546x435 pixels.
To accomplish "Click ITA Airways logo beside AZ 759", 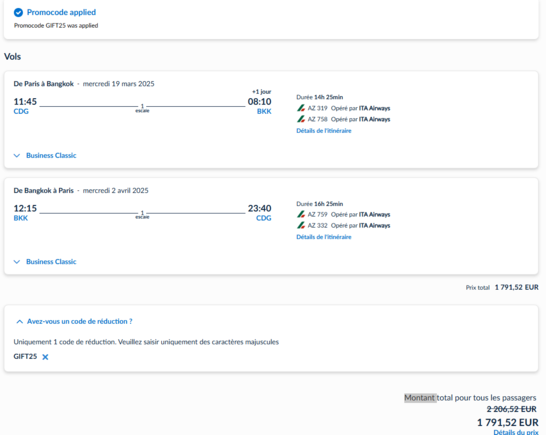I will click(301, 214).
